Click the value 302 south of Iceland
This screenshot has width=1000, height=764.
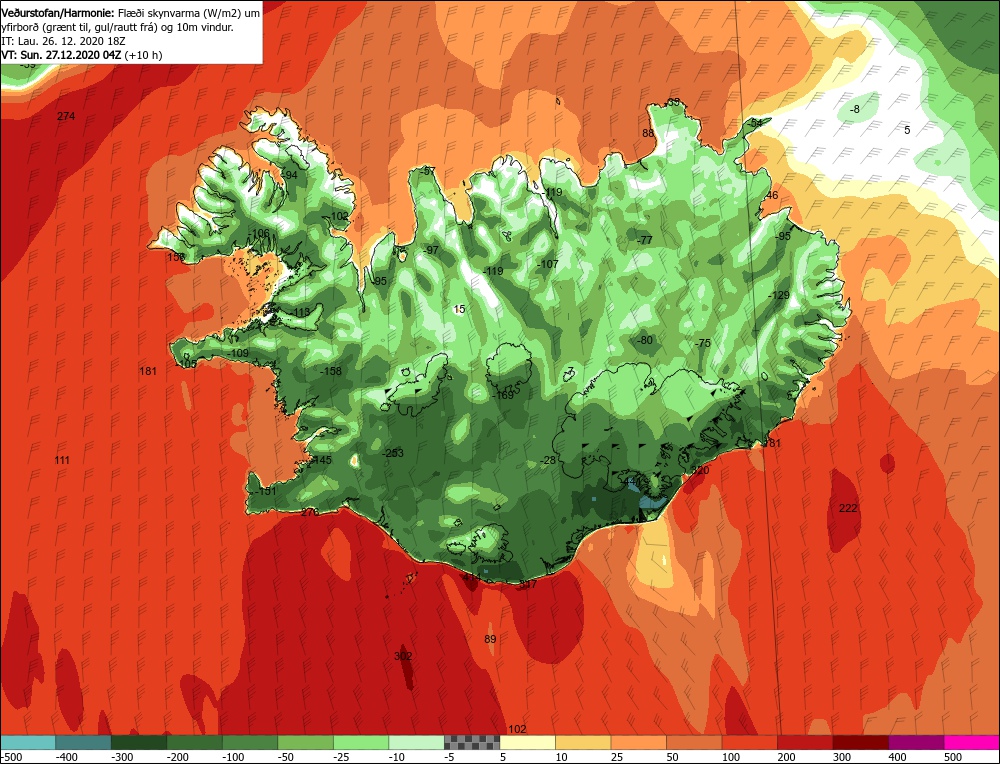click(x=403, y=656)
